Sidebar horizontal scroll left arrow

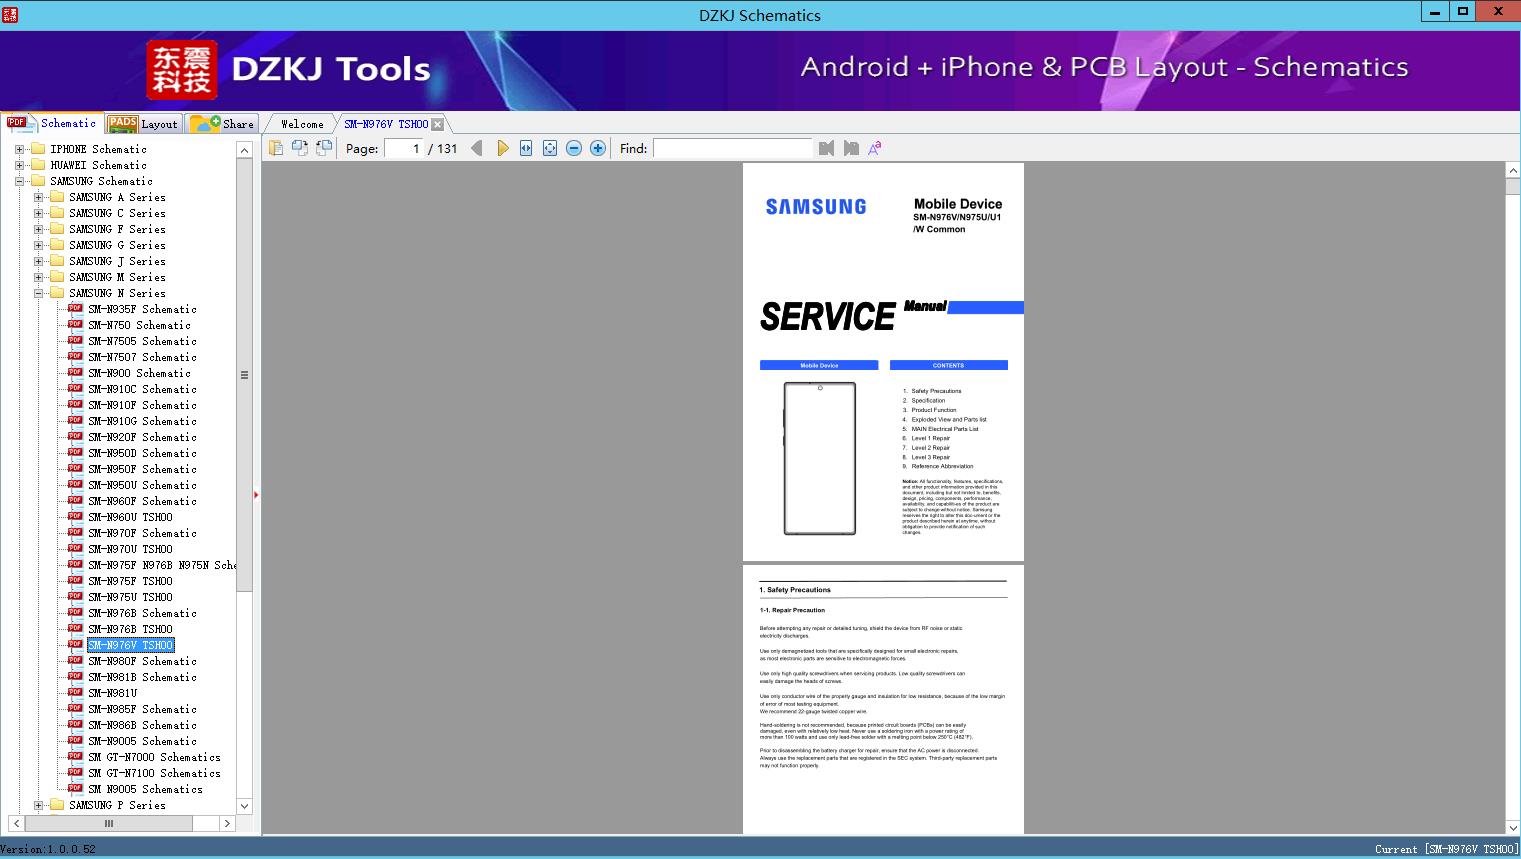coord(16,823)
